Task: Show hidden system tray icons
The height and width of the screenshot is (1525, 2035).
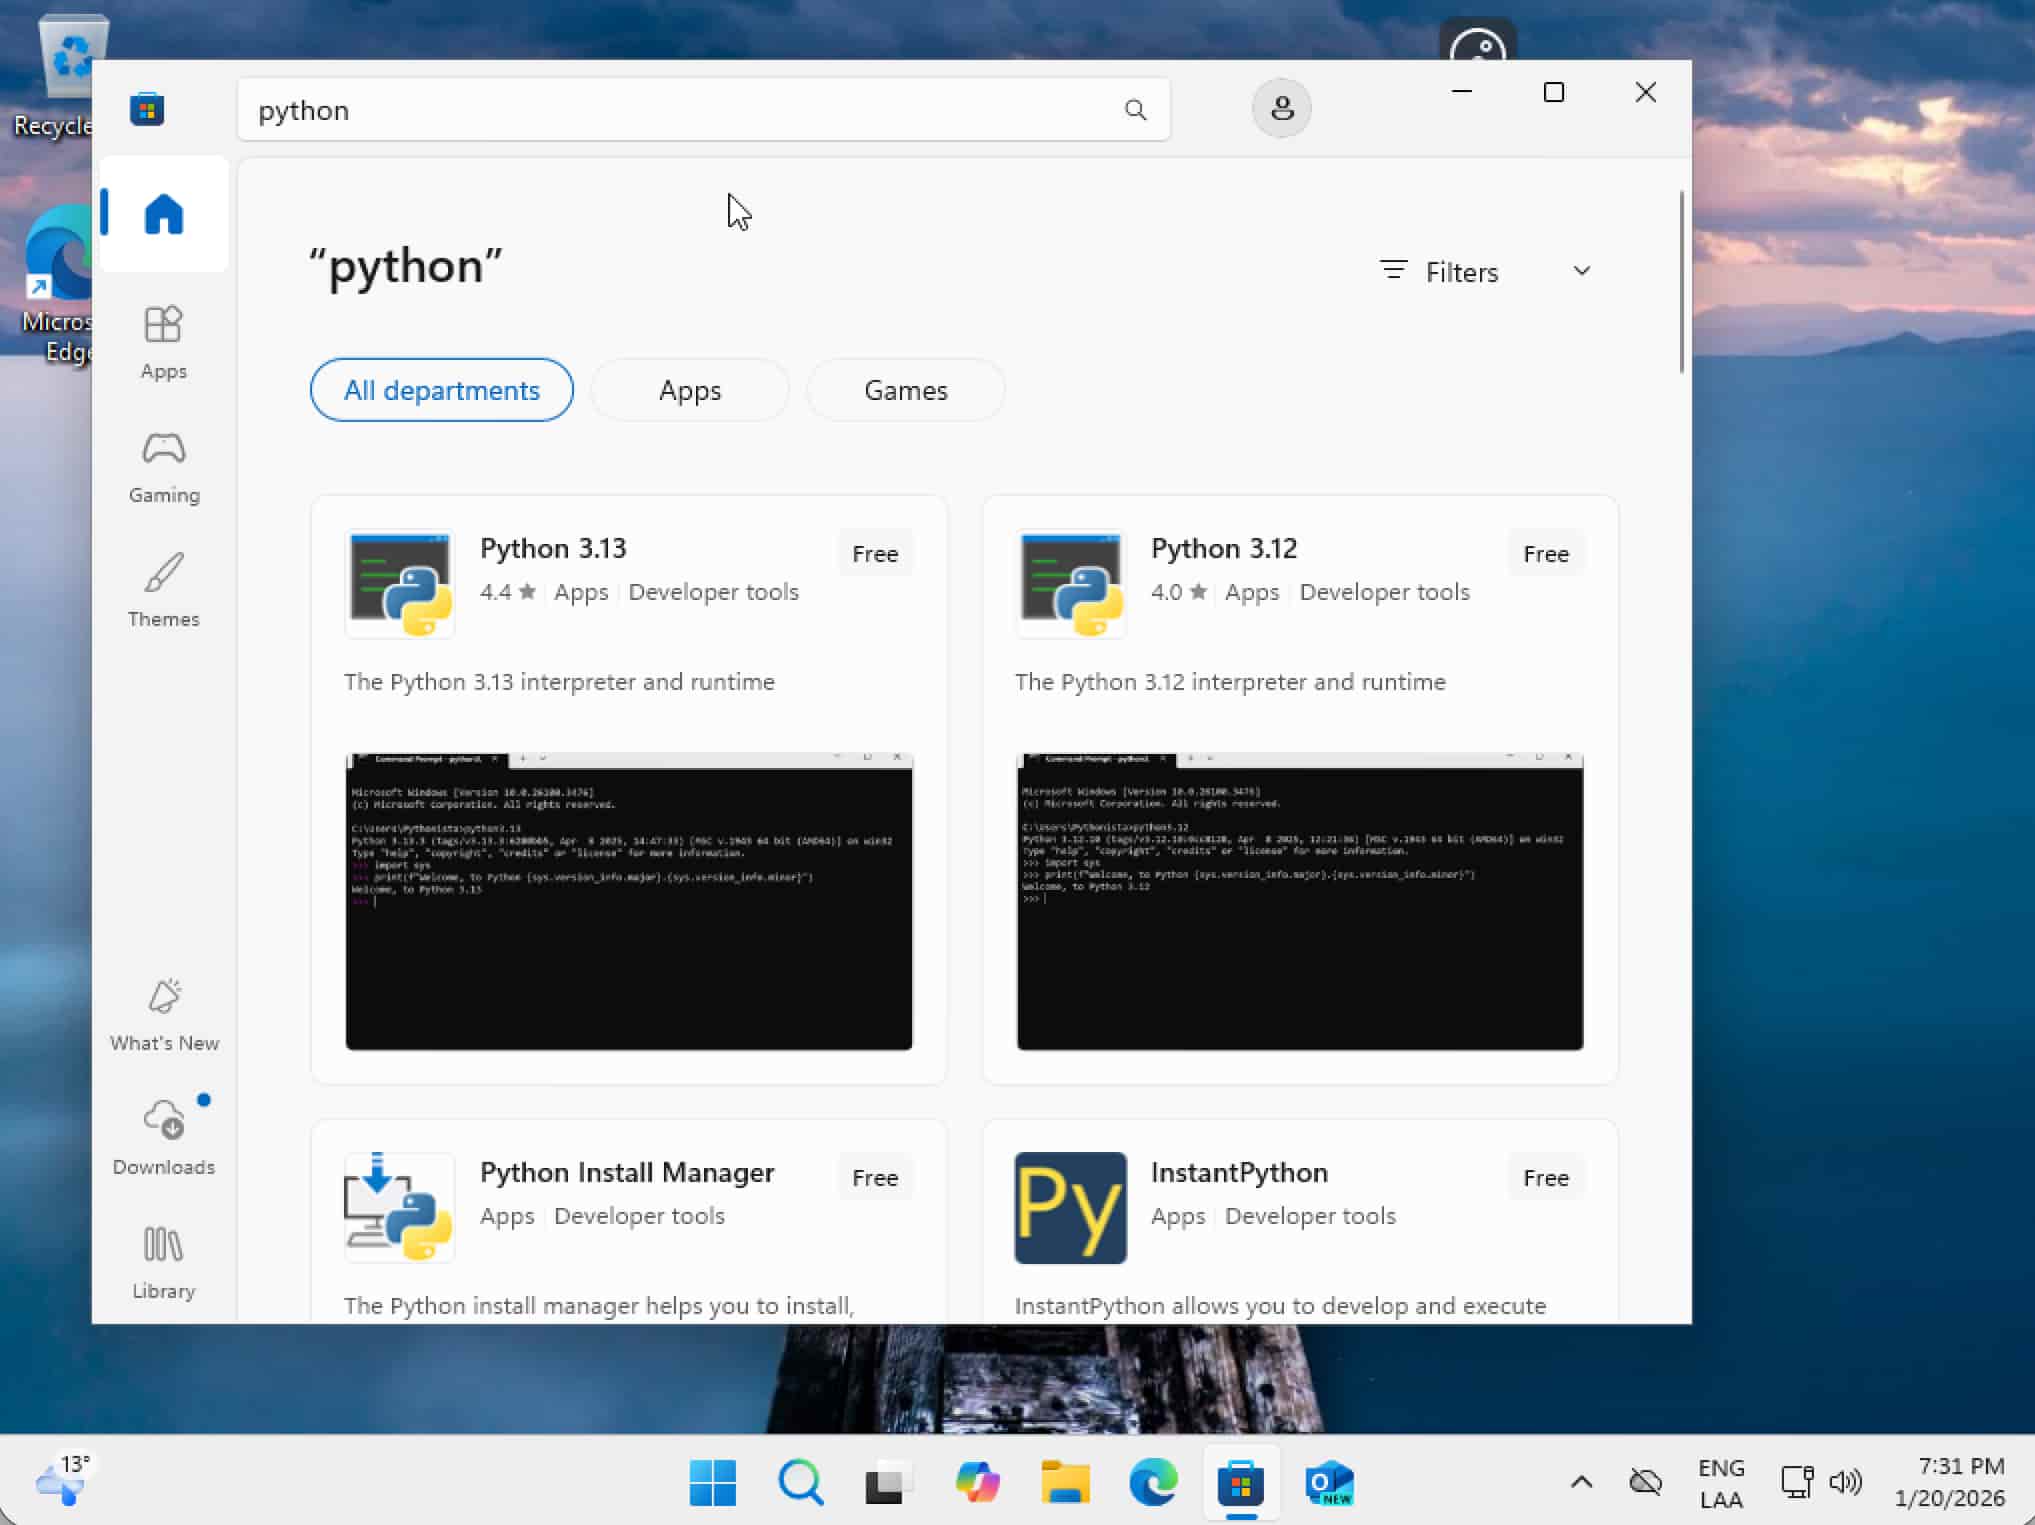Action: (1581, 1482)
